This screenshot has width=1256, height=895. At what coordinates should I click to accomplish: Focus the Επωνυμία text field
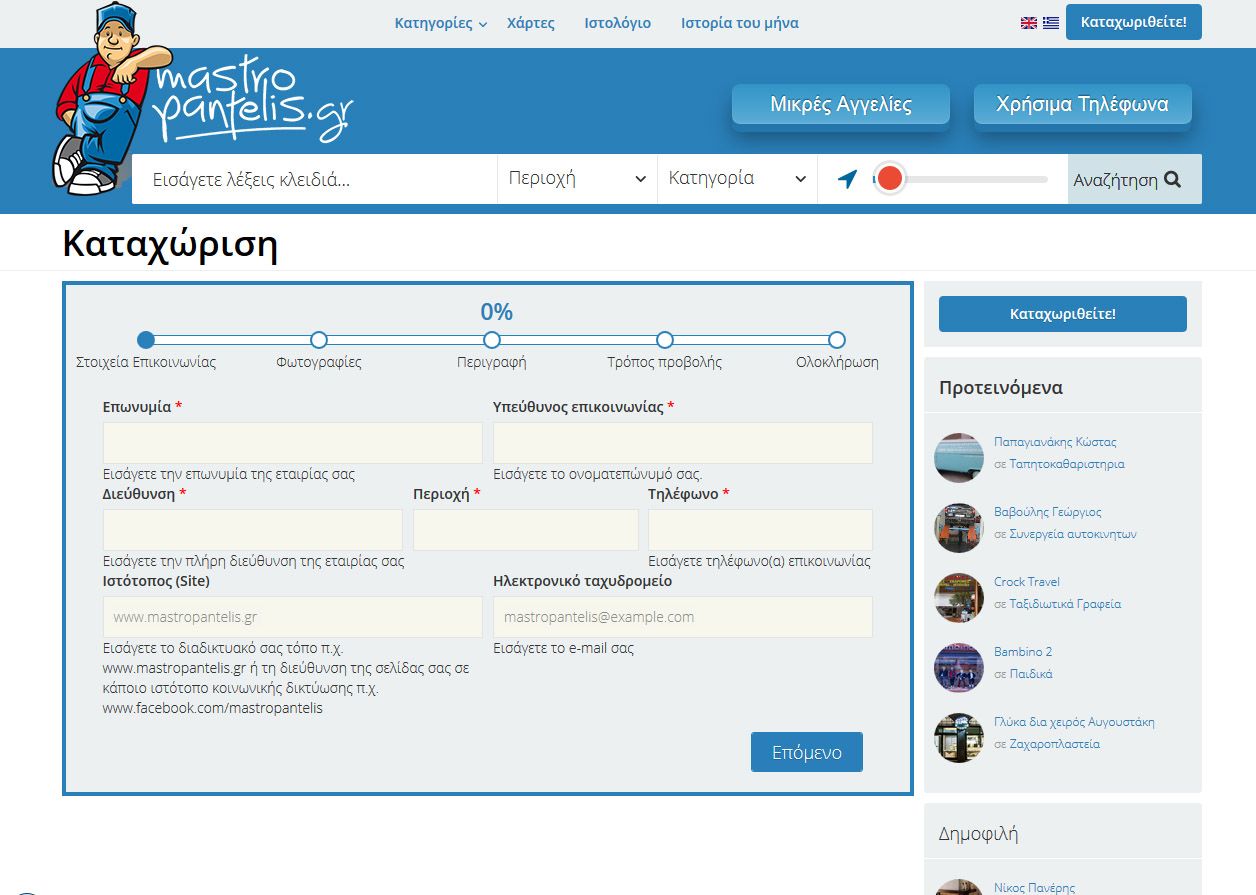(292, 443)
